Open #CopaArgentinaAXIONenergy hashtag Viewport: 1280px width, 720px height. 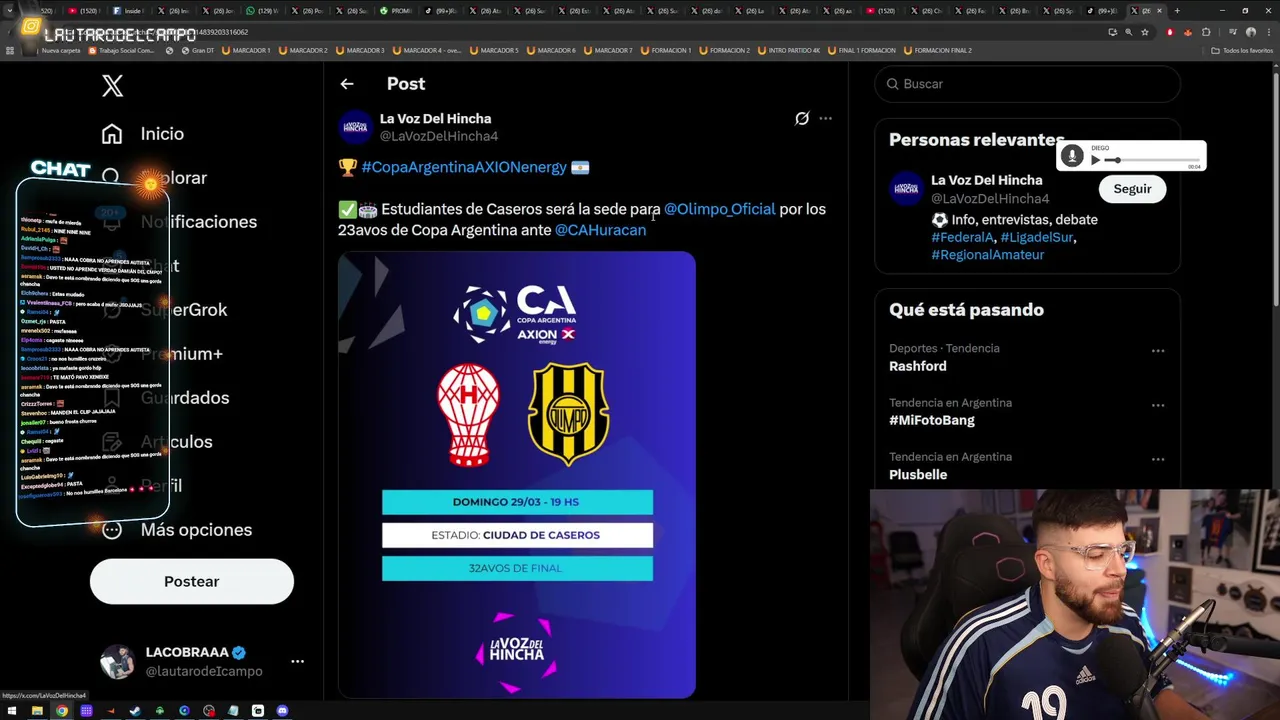pyautogui.click(x=464, y=167)
